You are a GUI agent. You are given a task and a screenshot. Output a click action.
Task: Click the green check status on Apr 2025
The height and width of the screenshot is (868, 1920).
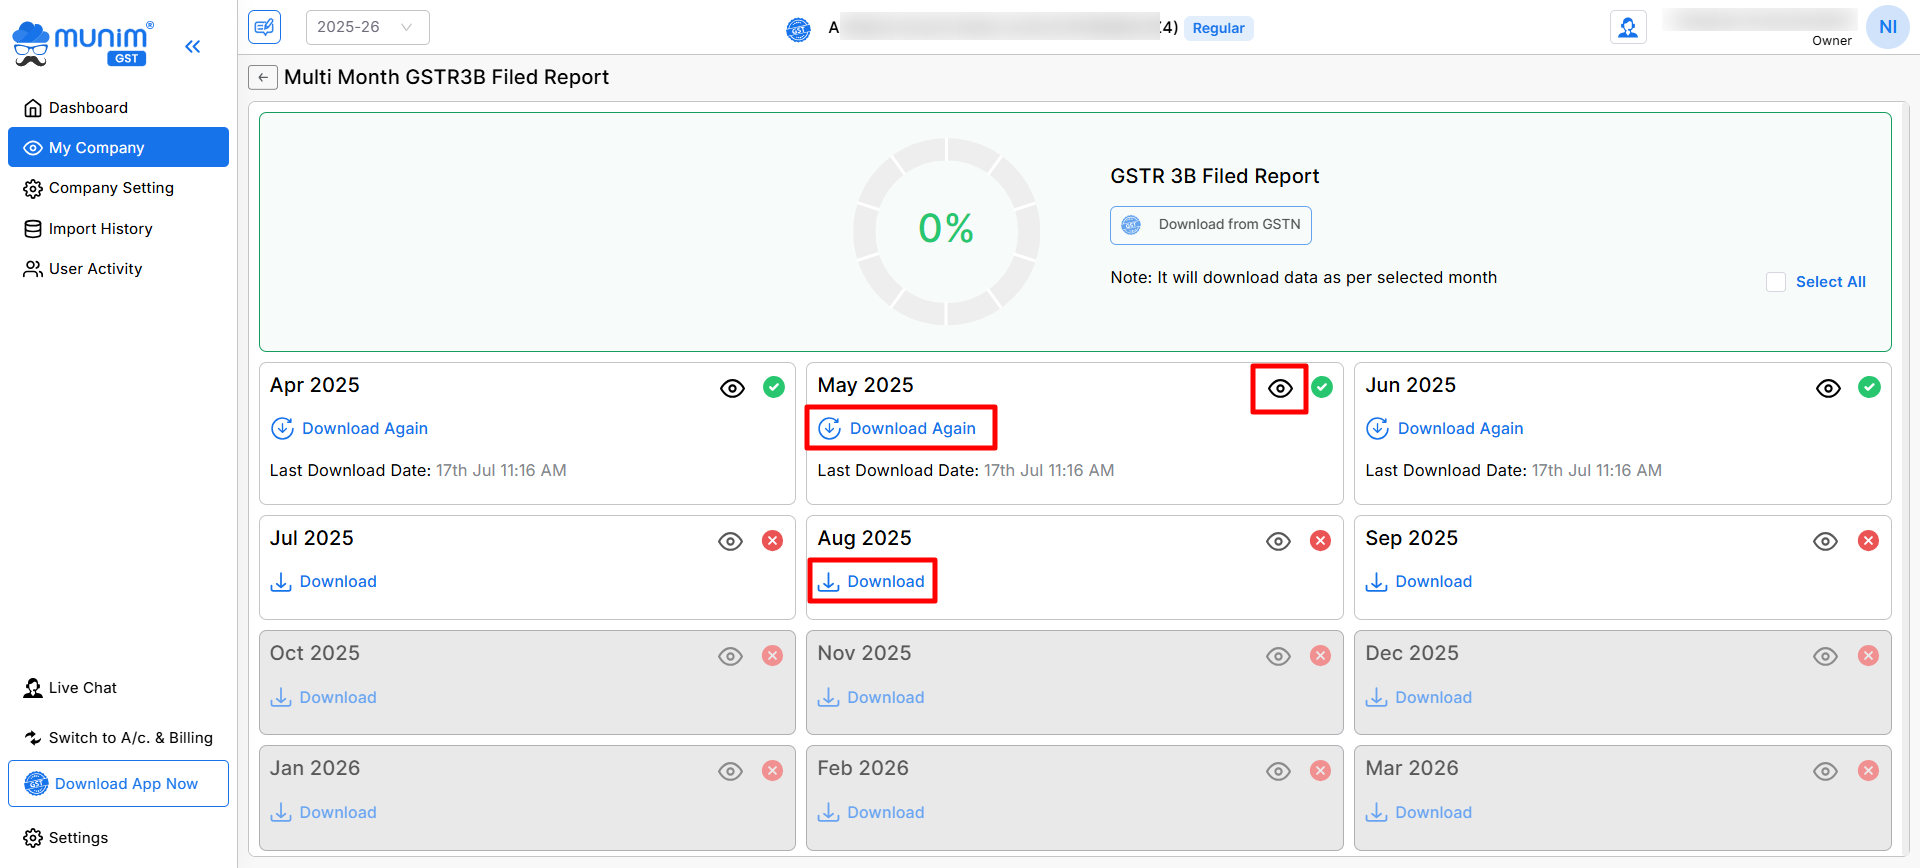tap(774, 387)
